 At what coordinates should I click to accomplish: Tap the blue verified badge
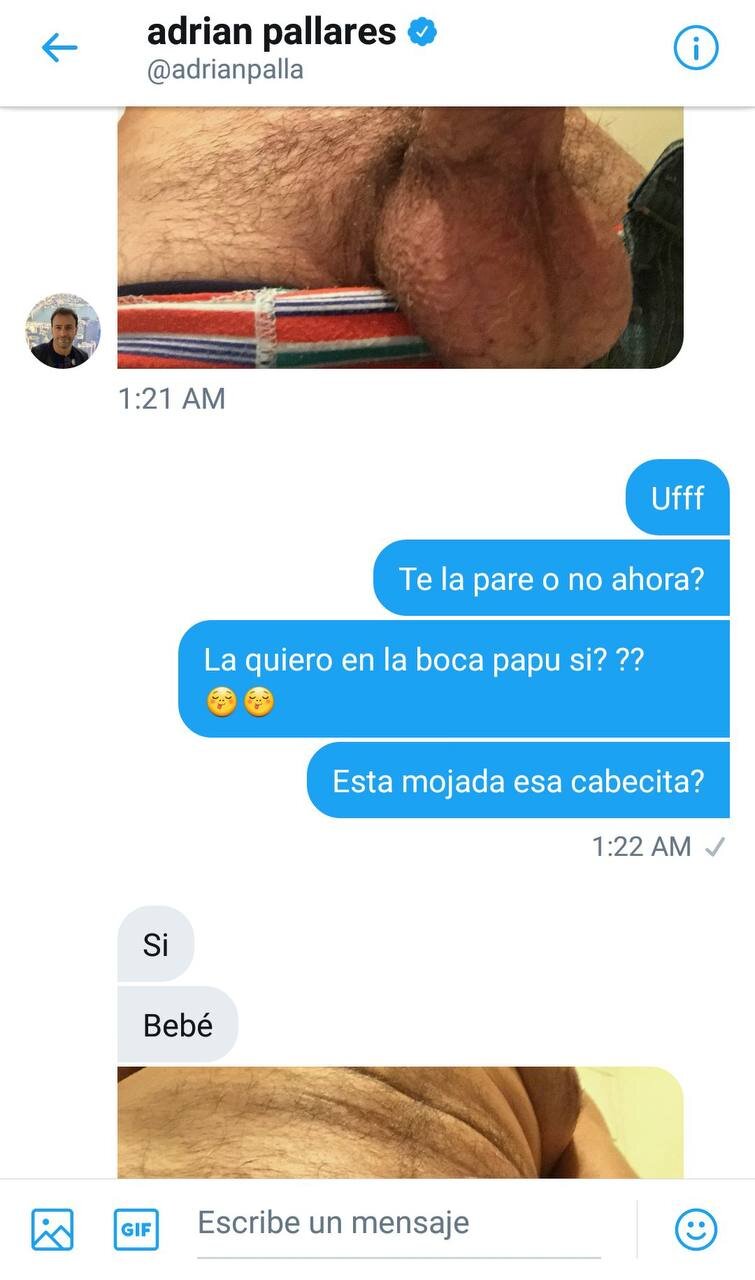[422, 33]
